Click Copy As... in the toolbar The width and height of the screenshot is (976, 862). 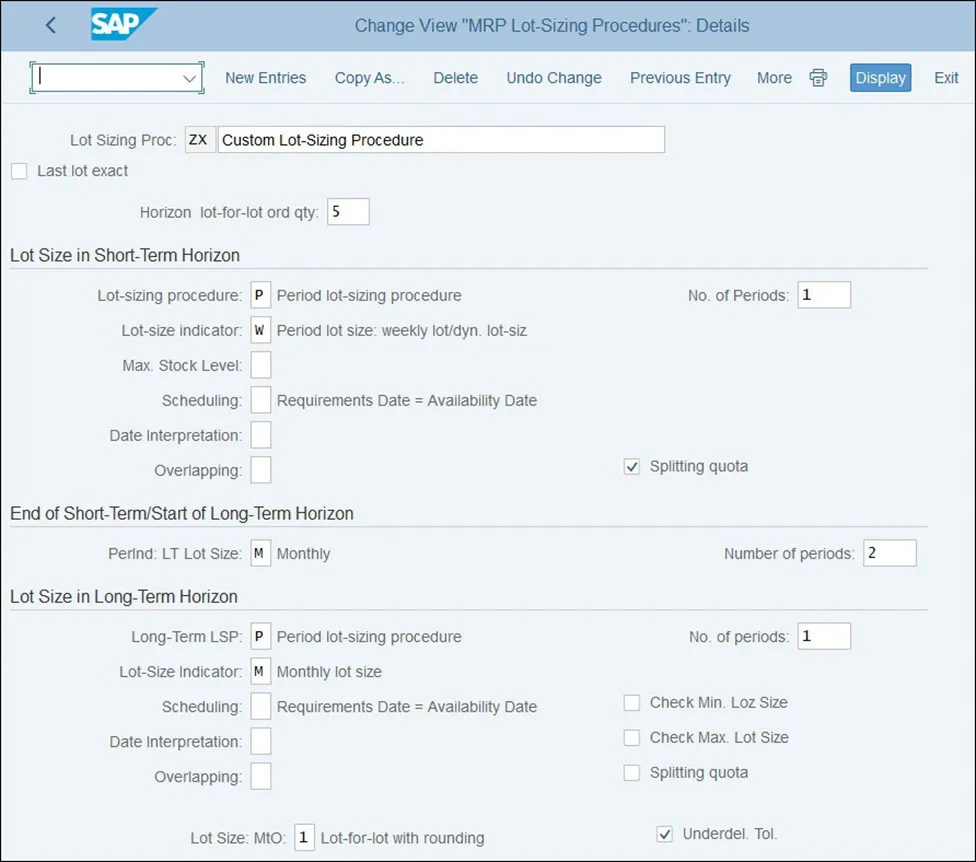pyautogui.click(x=369, y=78)
